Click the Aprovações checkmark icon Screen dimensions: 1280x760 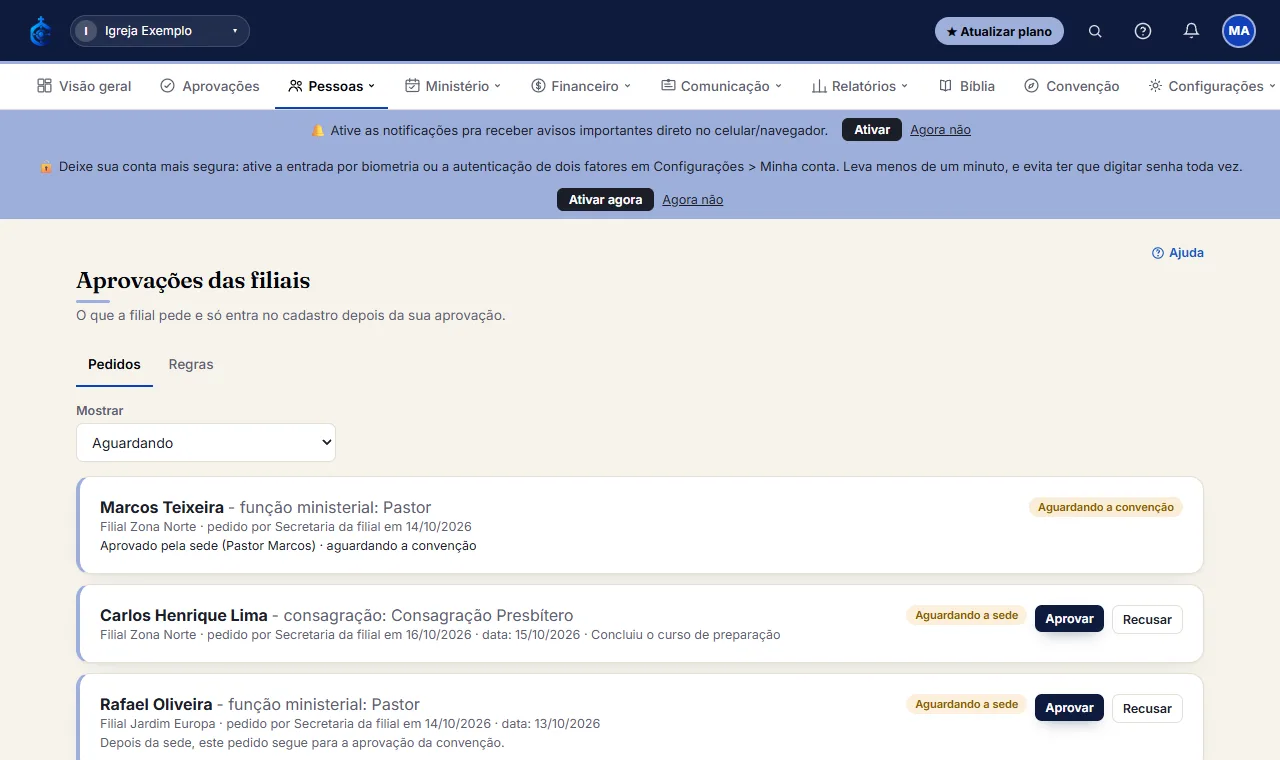point(167,86)
